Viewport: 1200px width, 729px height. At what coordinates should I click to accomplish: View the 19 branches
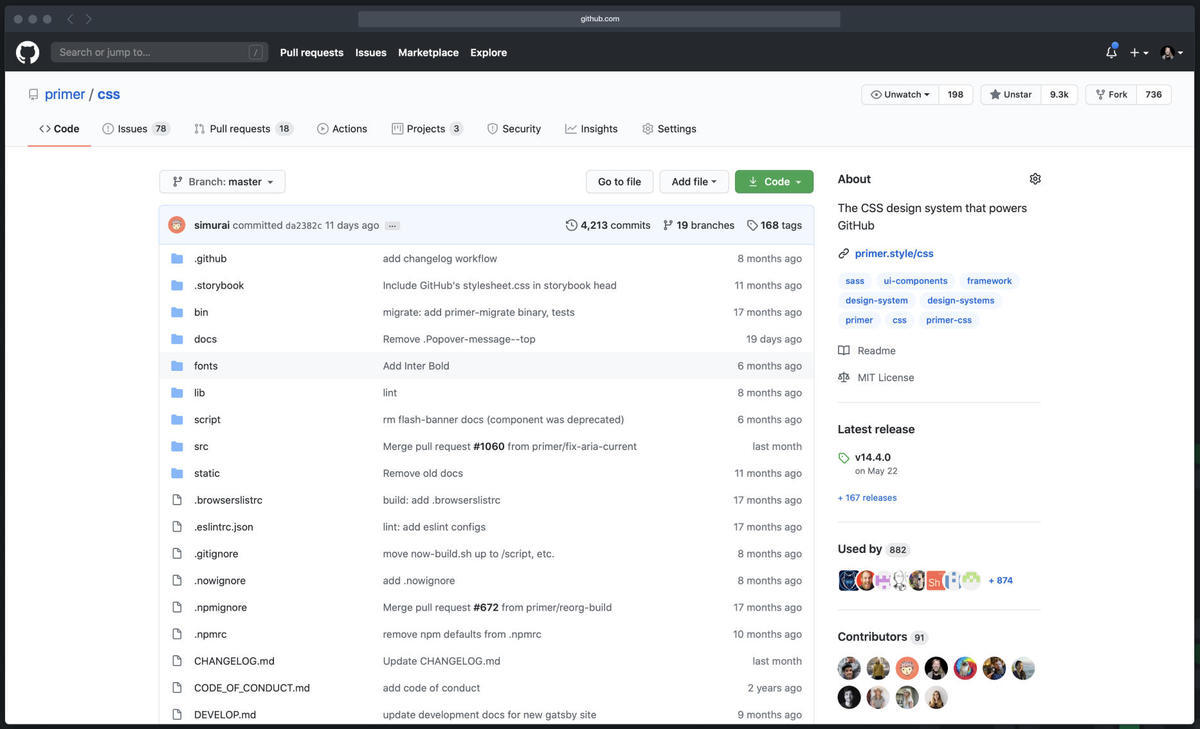coord(698,226)
